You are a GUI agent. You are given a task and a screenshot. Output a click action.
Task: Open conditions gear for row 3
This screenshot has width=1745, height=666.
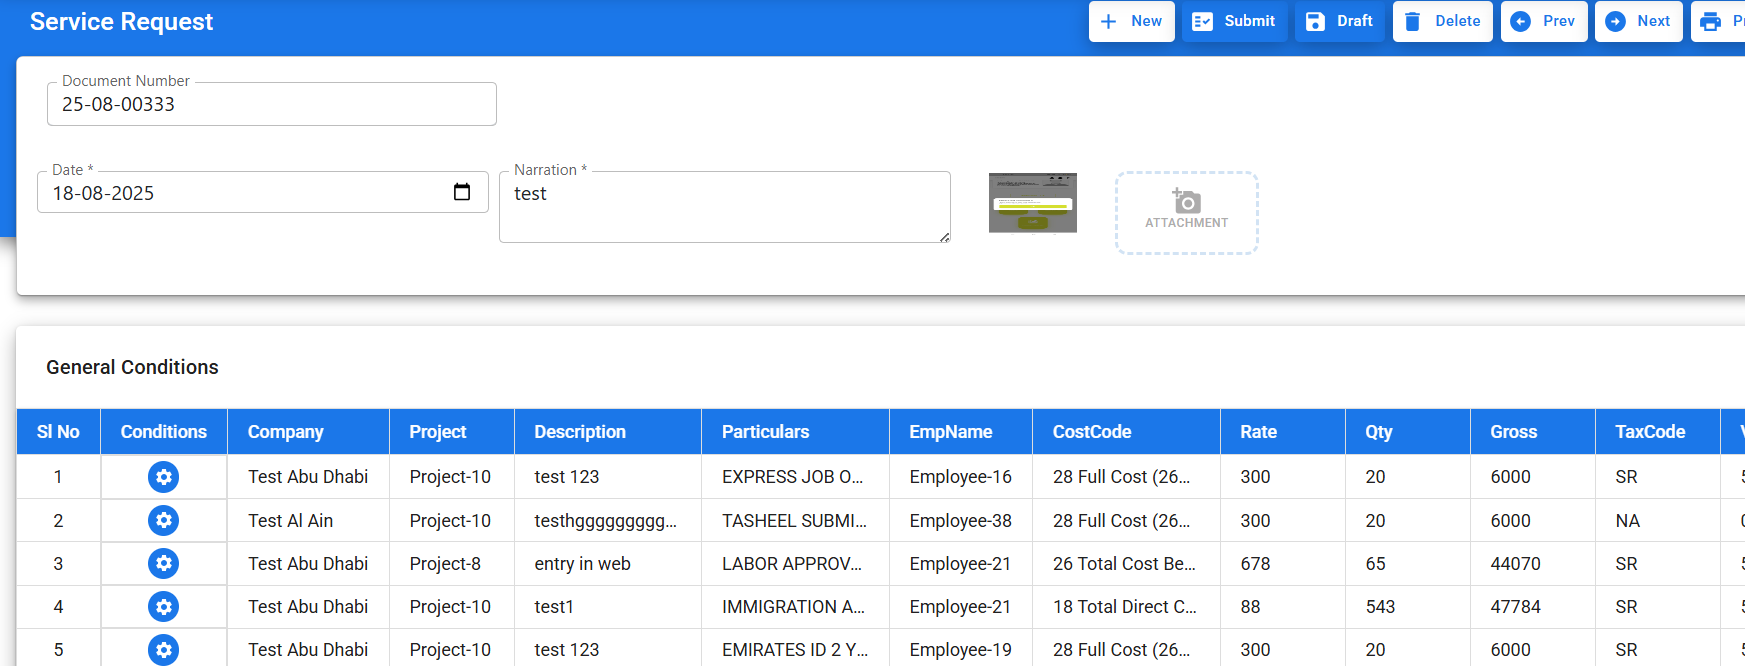[163, 564]
